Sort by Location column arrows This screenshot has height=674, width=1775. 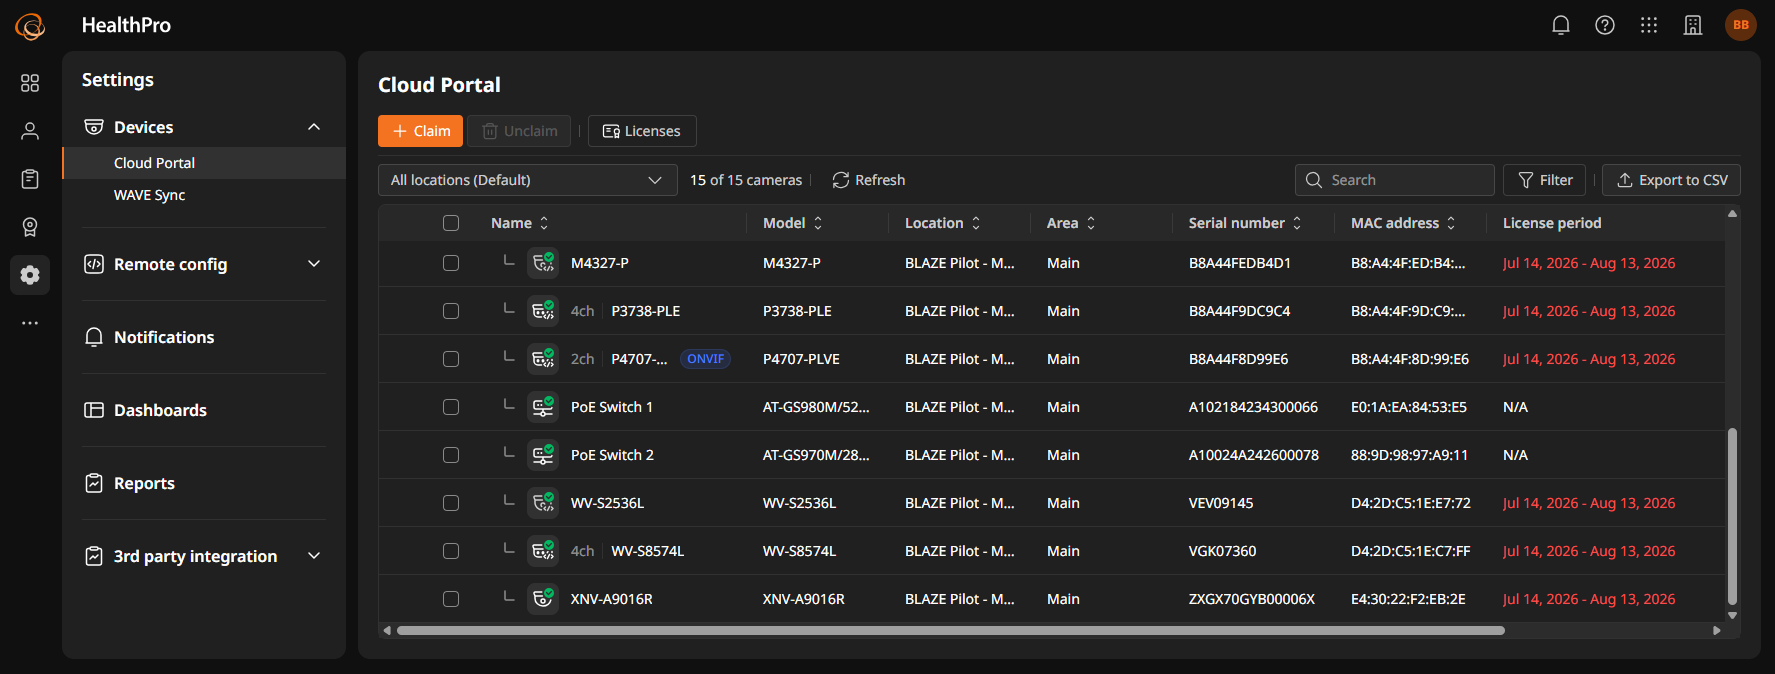point(976,223)
